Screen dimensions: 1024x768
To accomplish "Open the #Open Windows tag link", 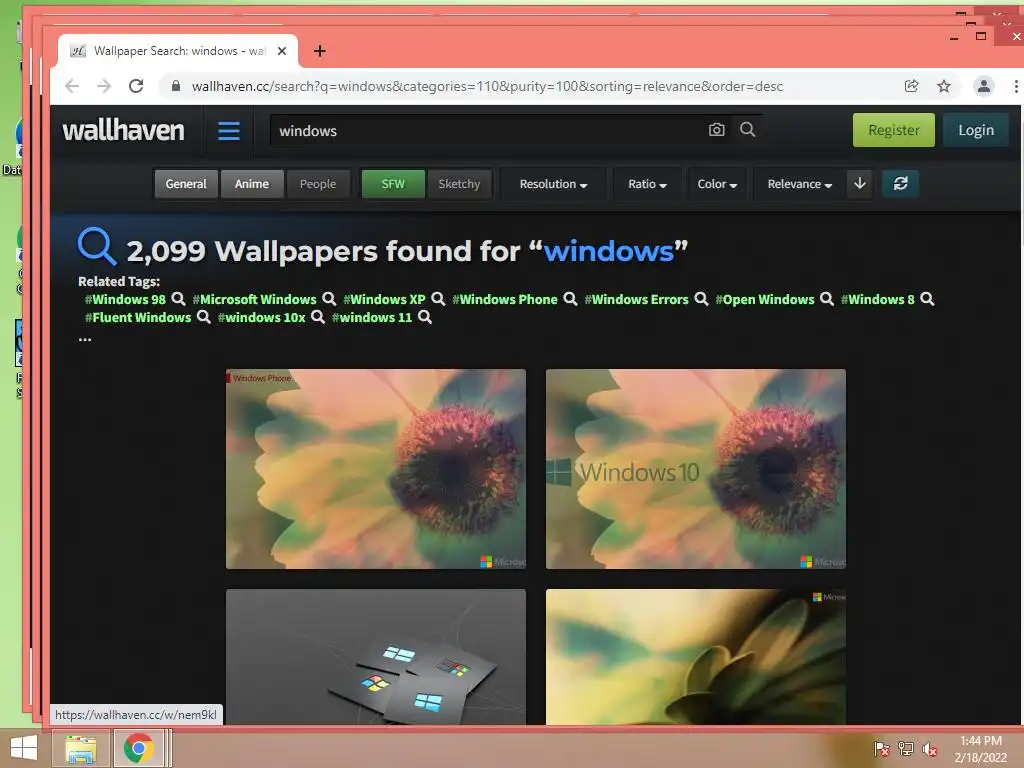I will coord(765,299).
